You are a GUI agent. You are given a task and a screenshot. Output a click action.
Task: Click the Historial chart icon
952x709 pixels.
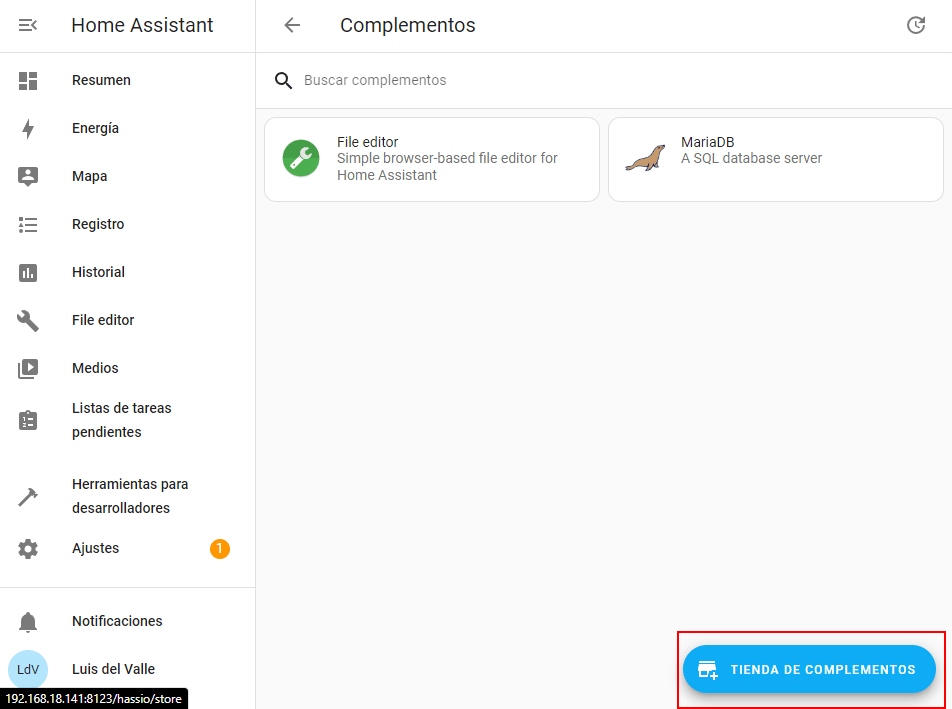[x=28, y=273]
